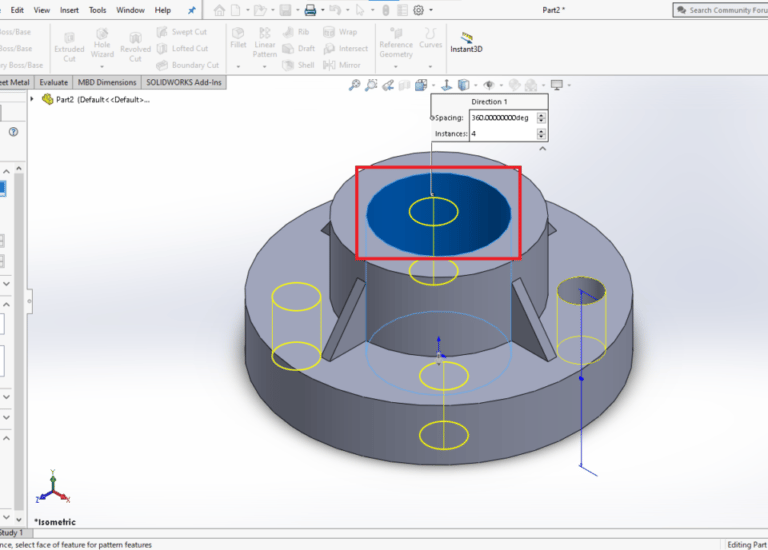Open the Insert menu
This screenshot has width=768, height=550.
(x=69, y=10)
